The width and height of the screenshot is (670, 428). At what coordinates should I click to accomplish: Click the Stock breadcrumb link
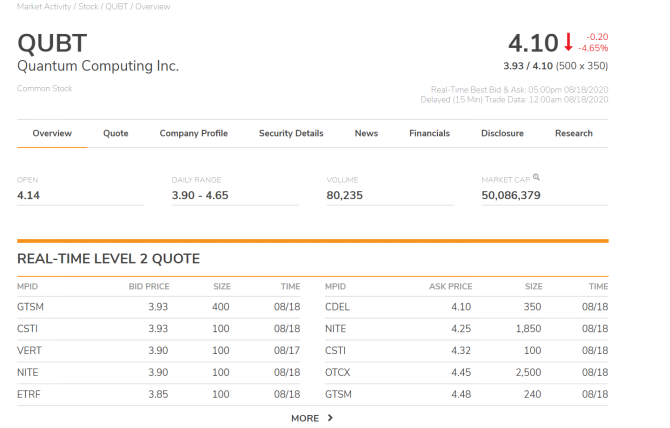tap(88, 6)
